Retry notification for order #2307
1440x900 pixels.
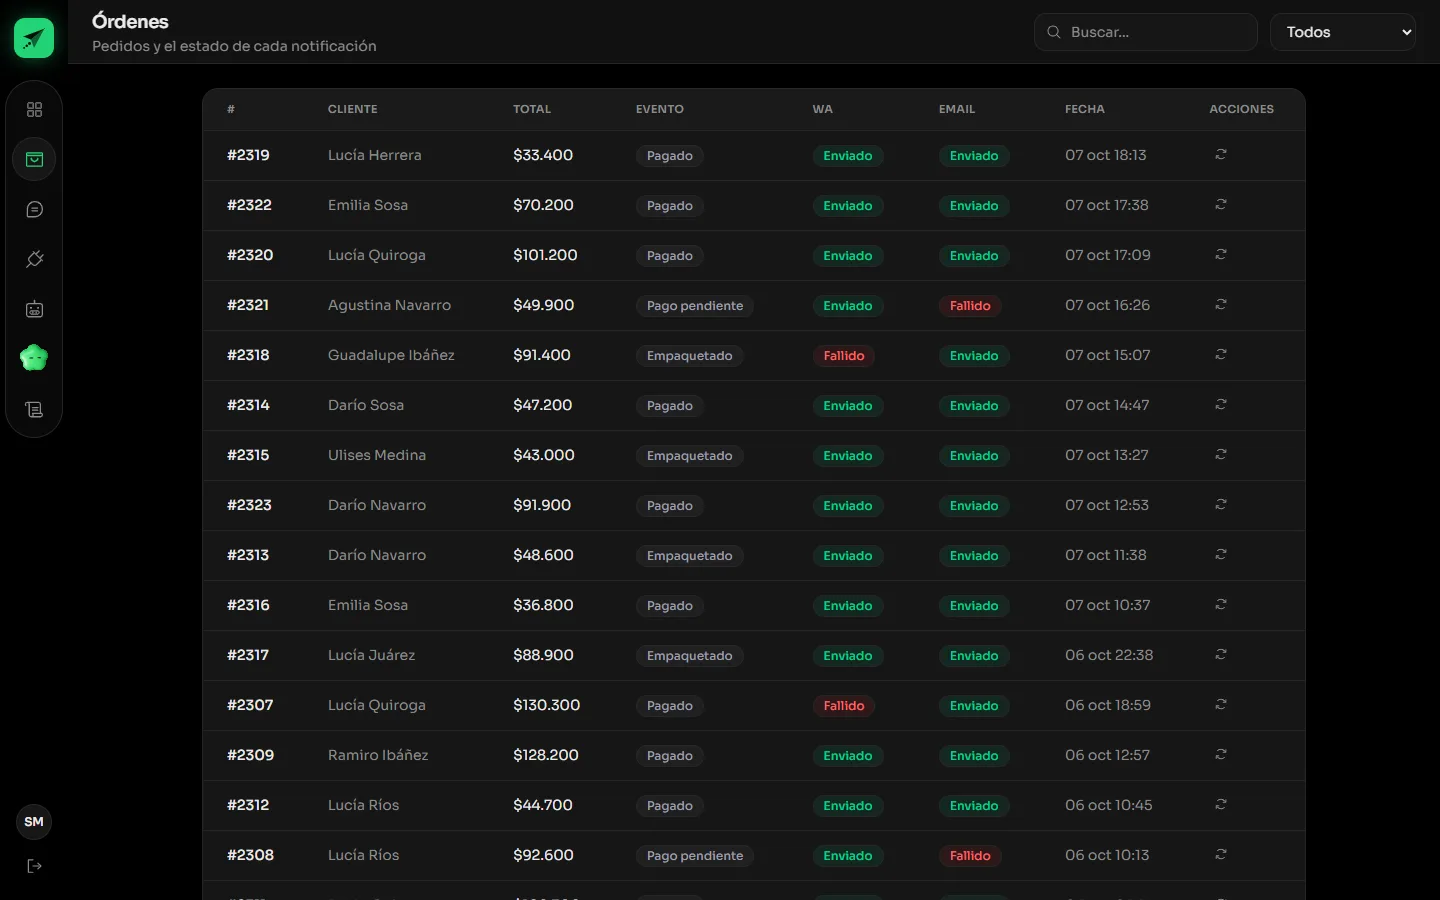[1221, 705]
